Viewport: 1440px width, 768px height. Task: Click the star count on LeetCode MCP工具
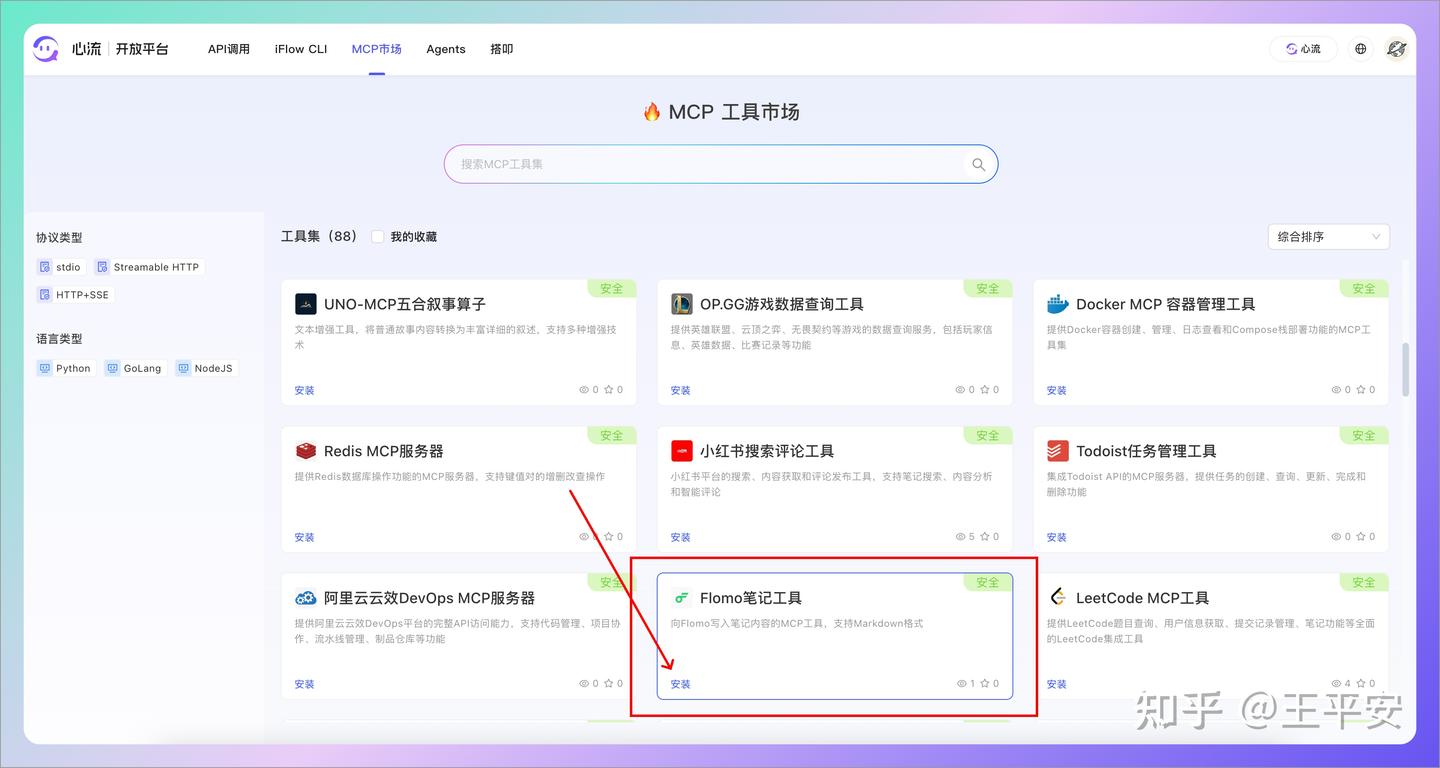(x=1366, y=683)
